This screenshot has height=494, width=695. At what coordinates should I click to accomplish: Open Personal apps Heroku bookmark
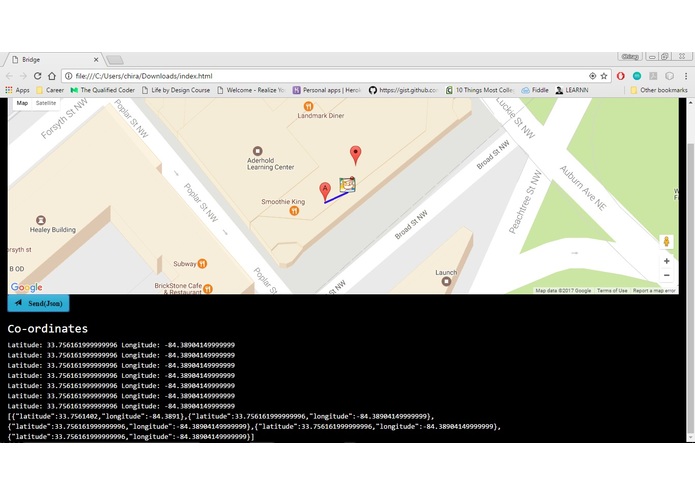(x=327, y=90)
